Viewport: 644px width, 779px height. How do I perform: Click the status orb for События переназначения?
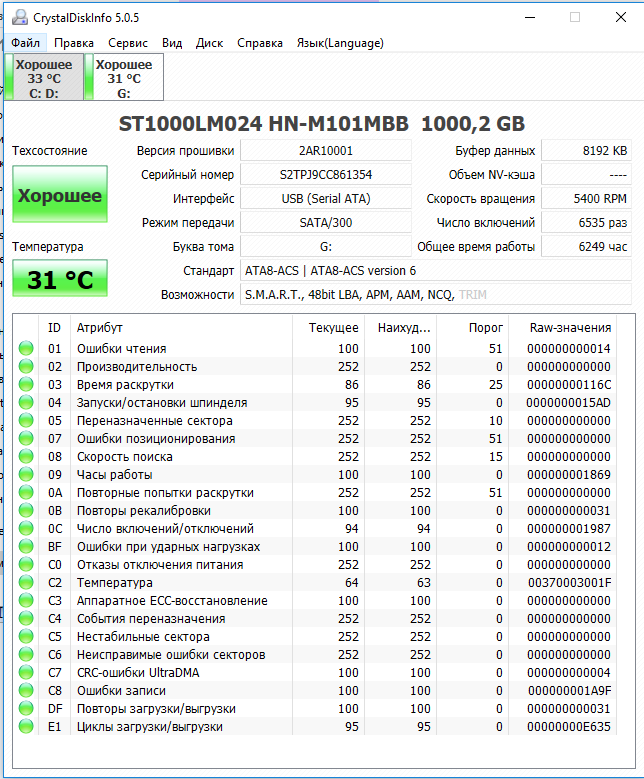click(x=26, y=618)
